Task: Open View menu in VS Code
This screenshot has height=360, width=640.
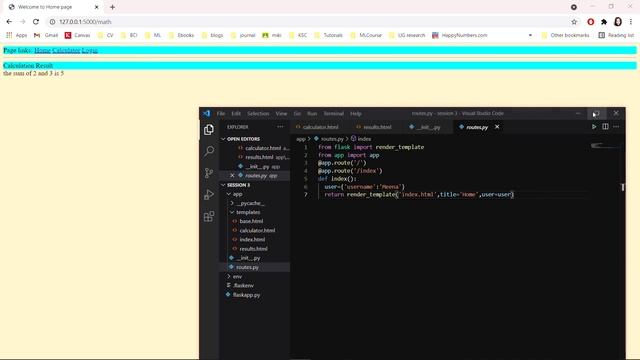Action: coord(281,113)
